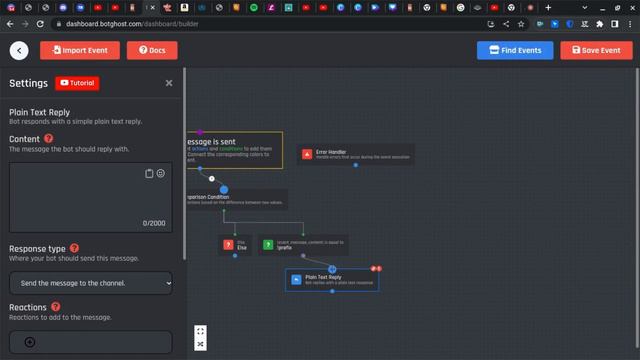Click the Error Handler output connector dot
Screen dimensions: 640x360
click(x=356, y=165)
